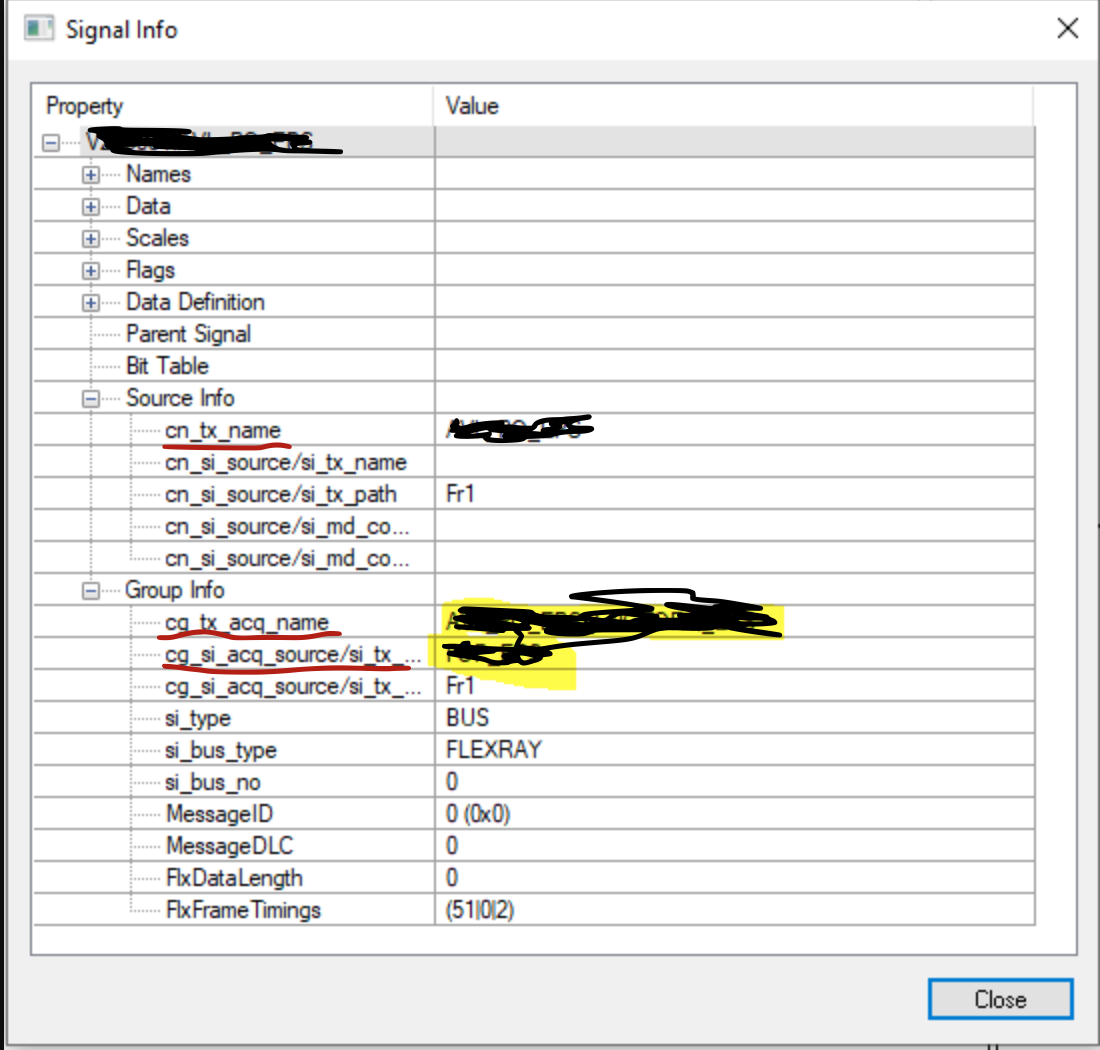Click the FlxDataLength value 0
The image size is (1100, 1050).
click(452, 878)
